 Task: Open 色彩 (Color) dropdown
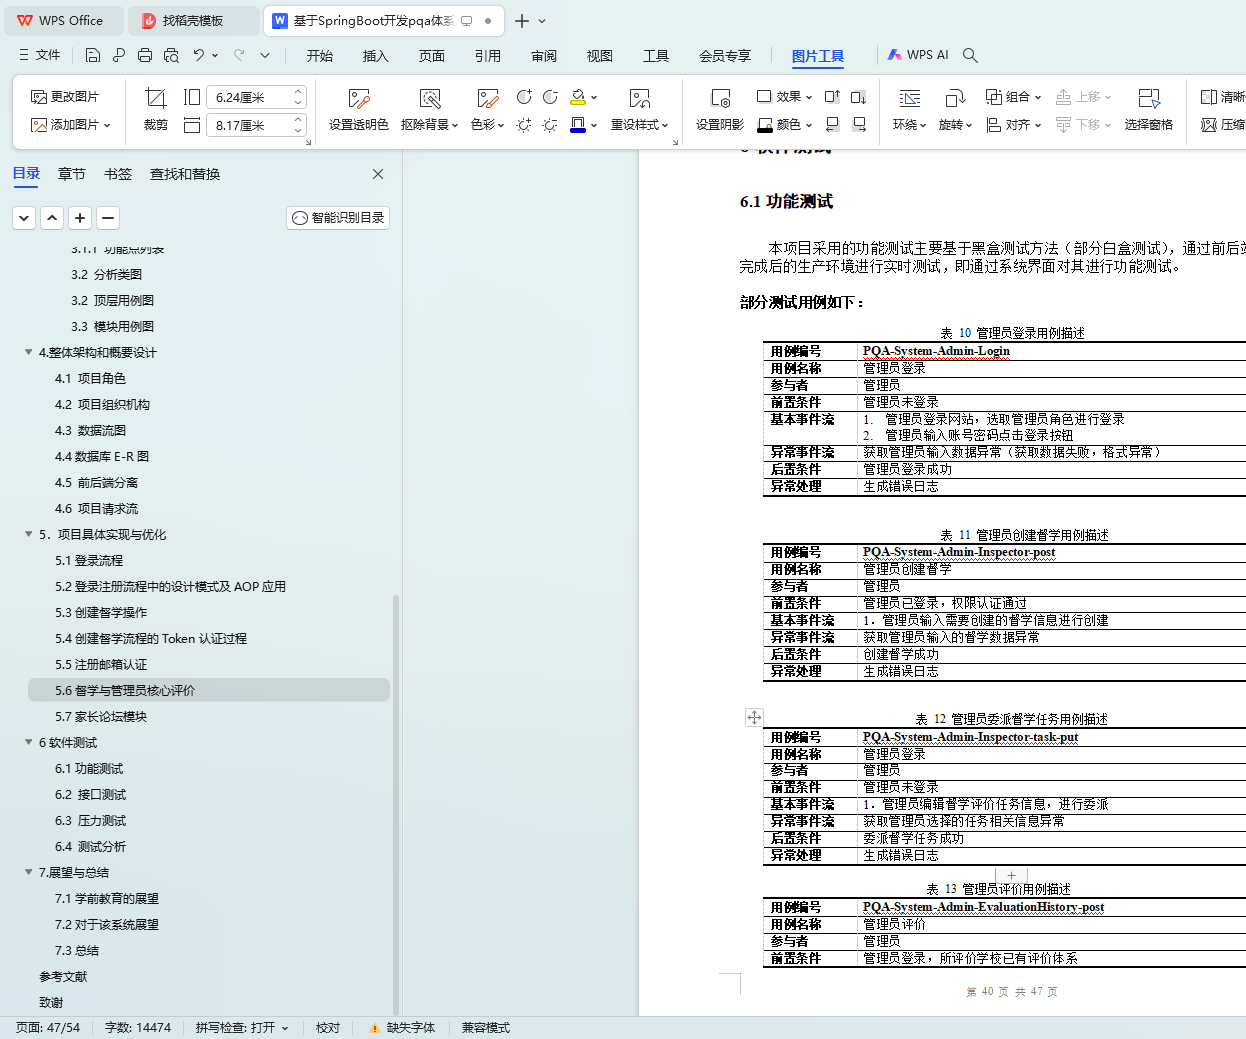[487, 125]
